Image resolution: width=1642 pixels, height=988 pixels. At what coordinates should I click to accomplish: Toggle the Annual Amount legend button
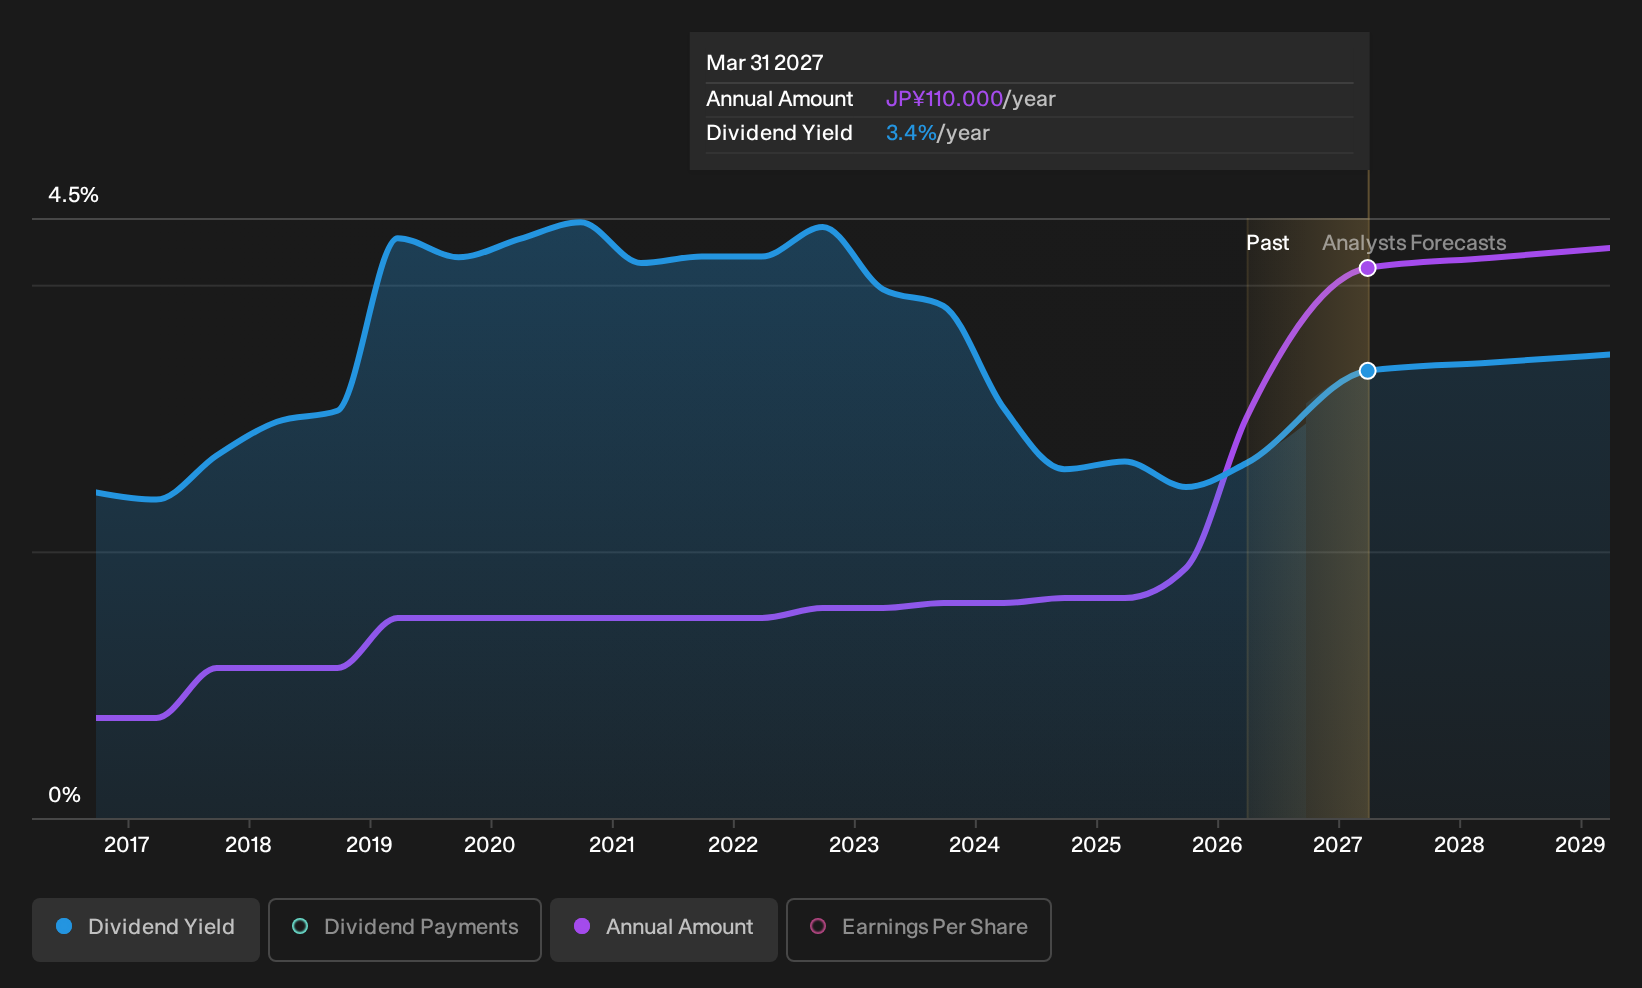[664, 930]
